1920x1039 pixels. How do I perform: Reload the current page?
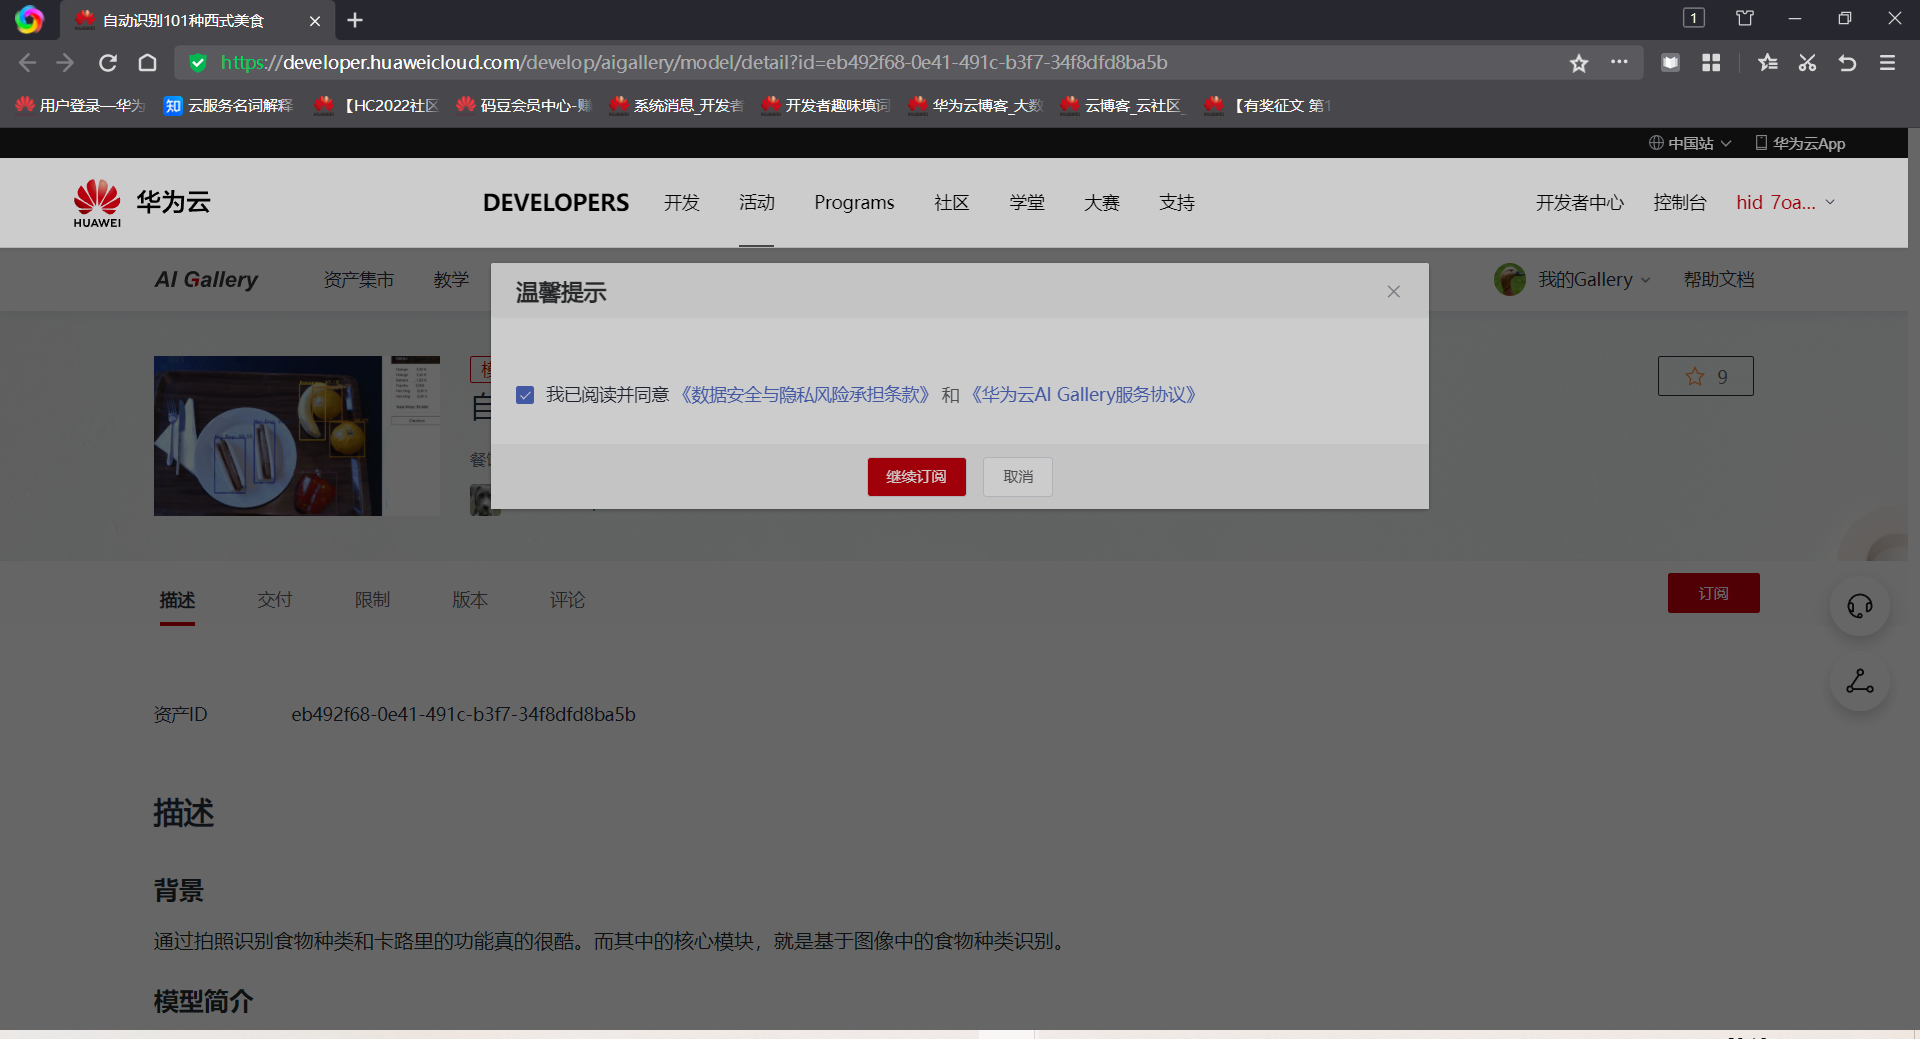tap(108, 63)
